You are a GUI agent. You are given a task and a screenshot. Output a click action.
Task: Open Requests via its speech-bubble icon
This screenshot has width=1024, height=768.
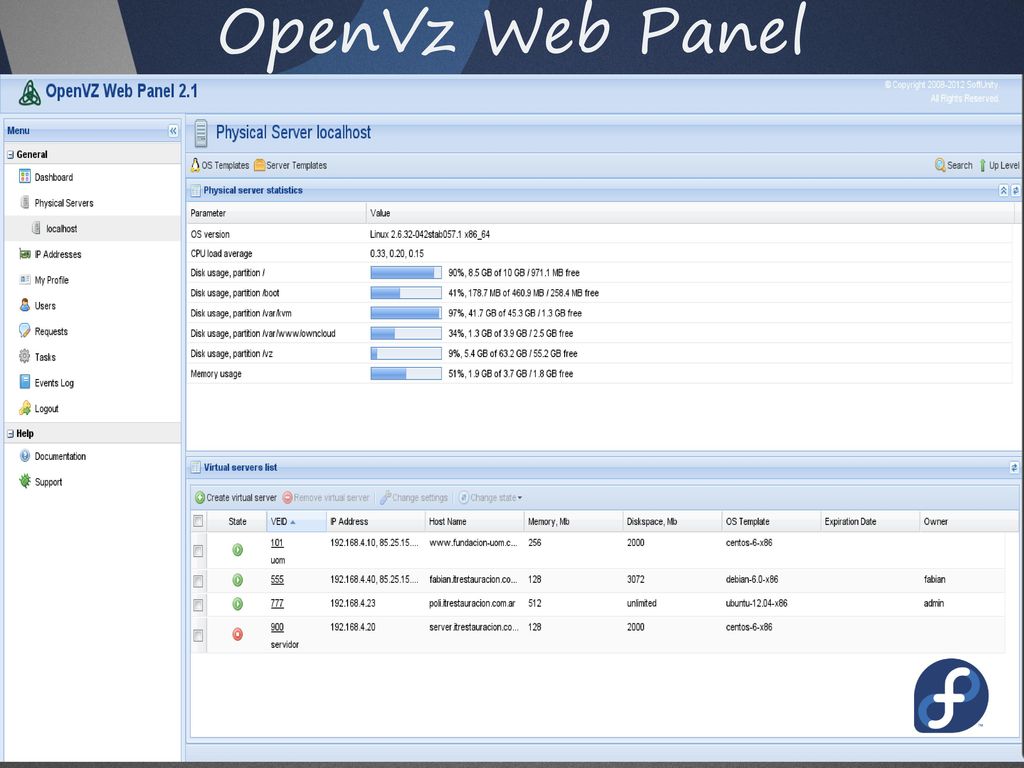[x=25, y=330]
